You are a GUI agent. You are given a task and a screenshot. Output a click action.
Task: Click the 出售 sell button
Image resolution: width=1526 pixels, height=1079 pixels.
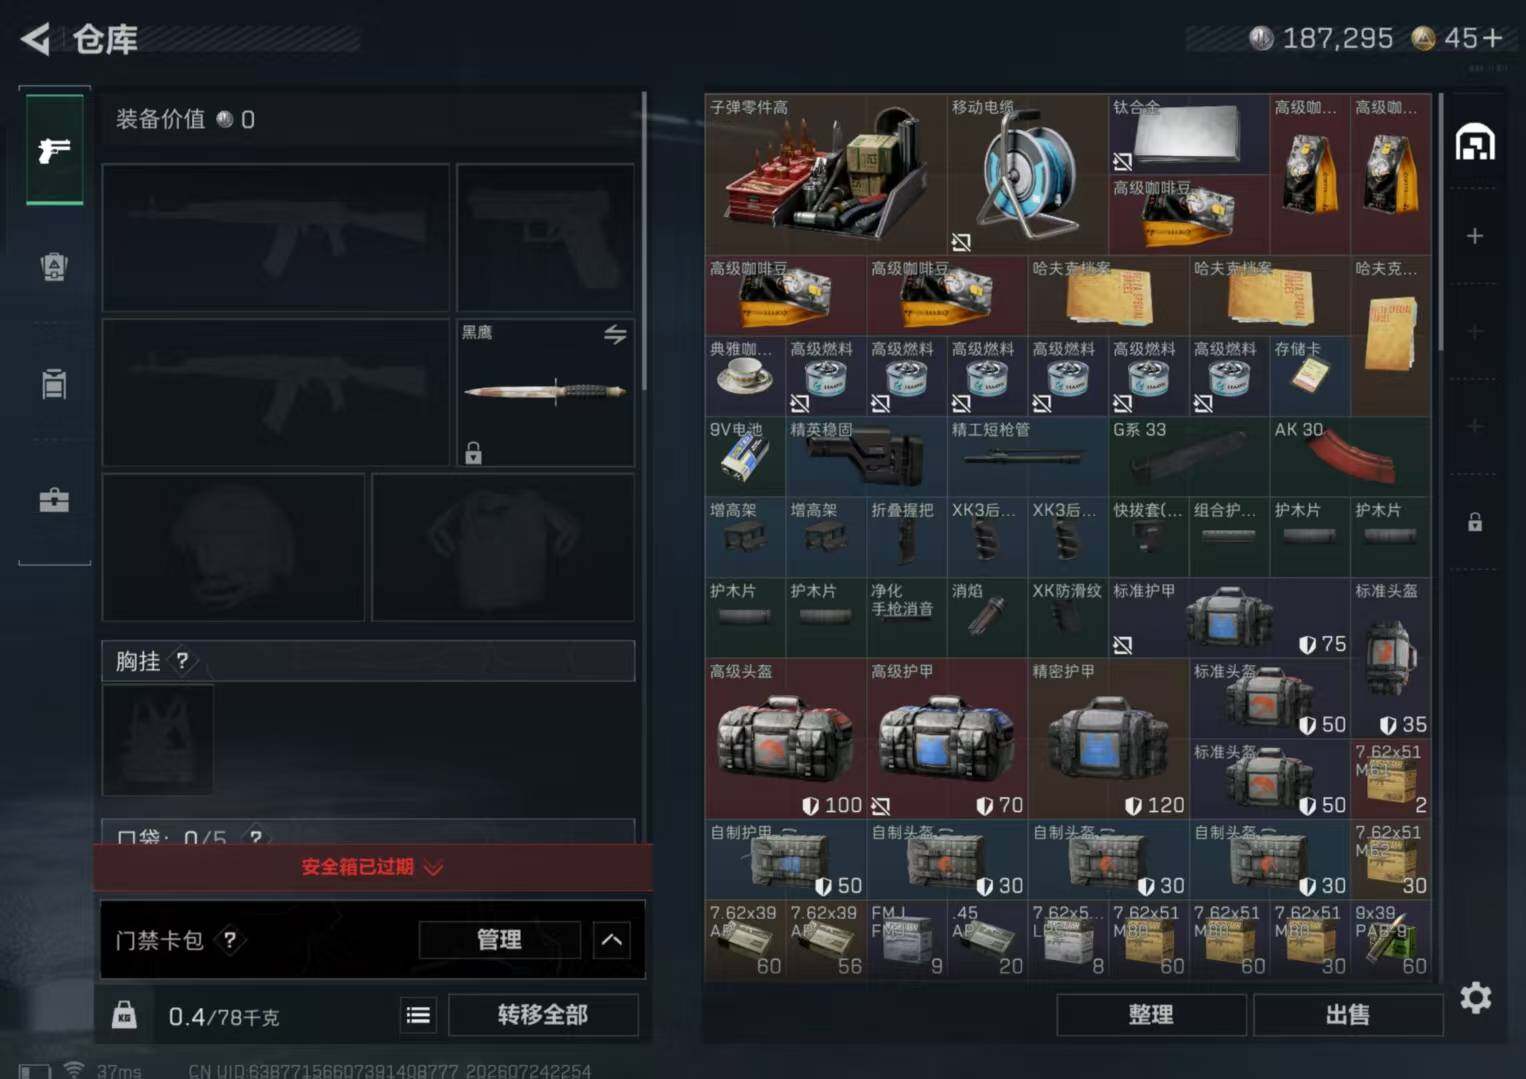(x=1347, y=1015)
